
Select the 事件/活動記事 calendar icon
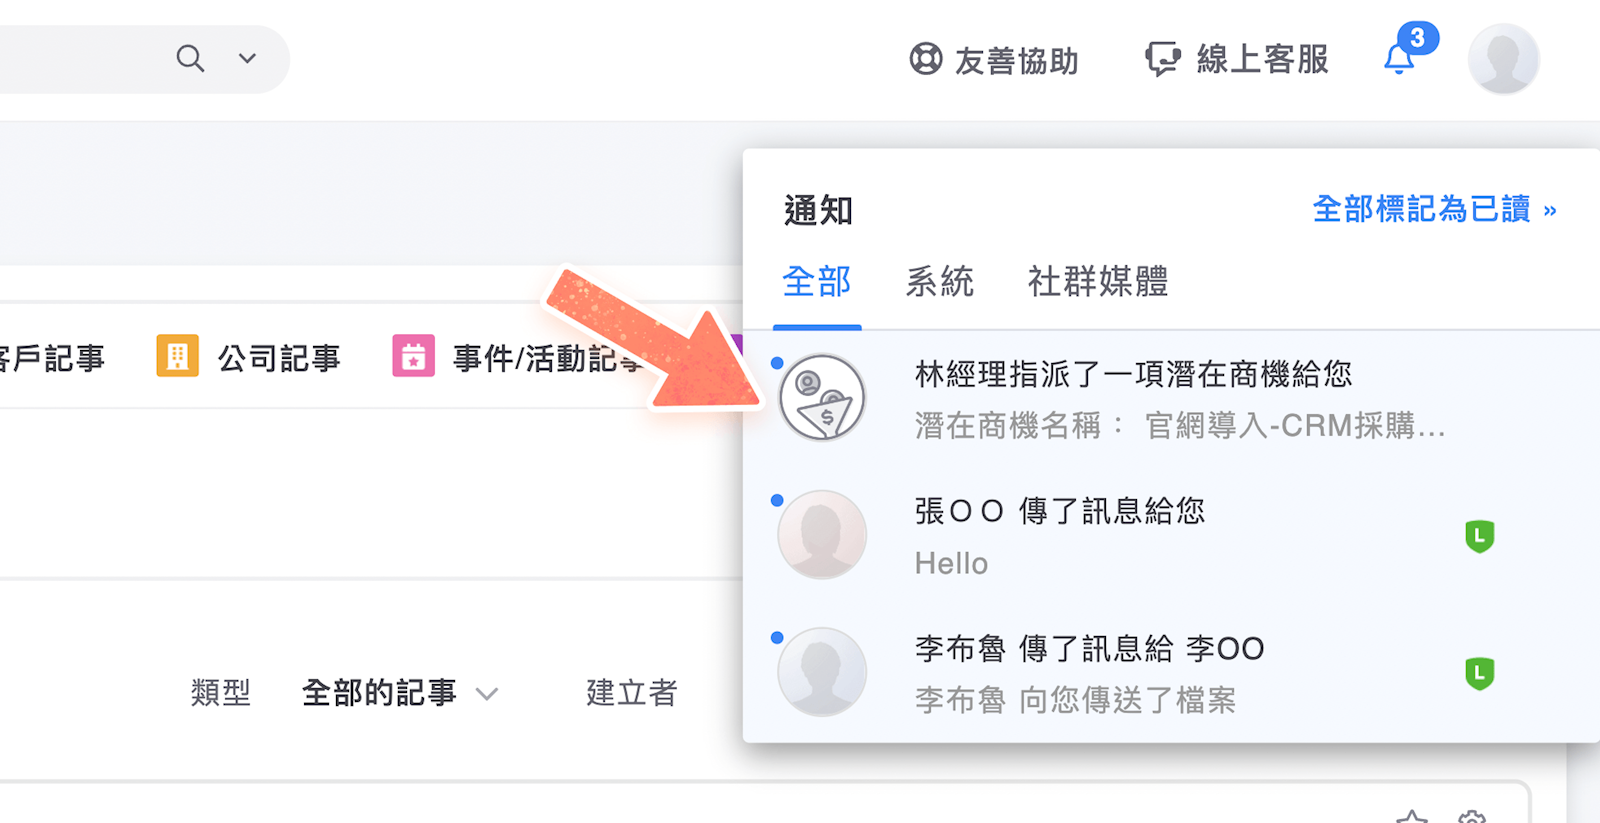pyautogui.click(x=413, y=356)
